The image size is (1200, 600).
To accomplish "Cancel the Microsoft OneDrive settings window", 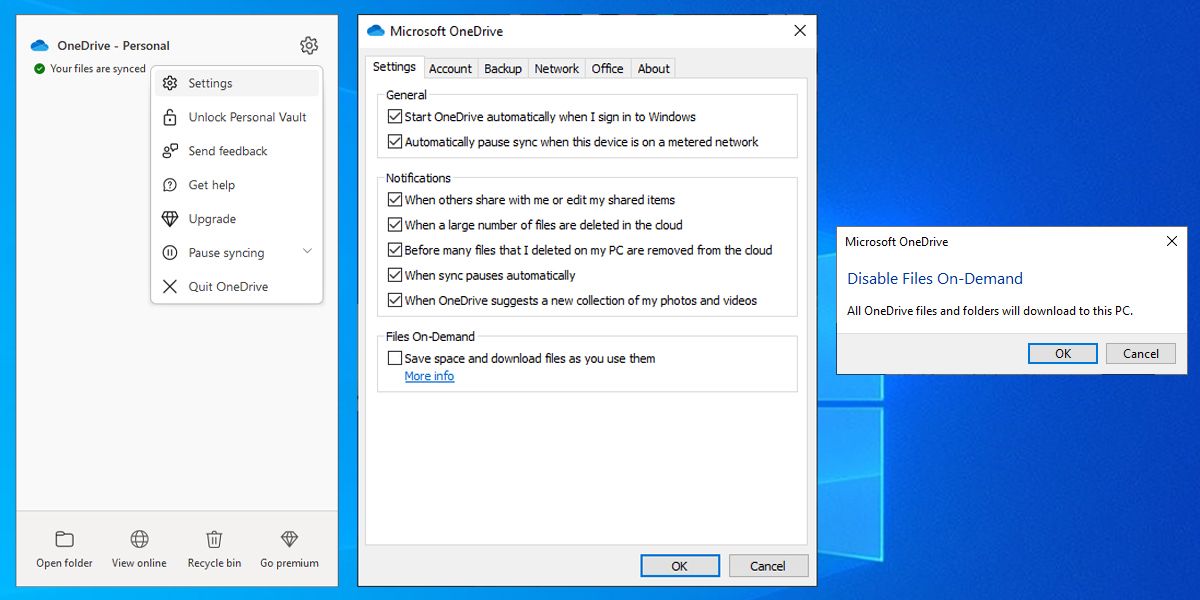I will (x=767, y=566).
